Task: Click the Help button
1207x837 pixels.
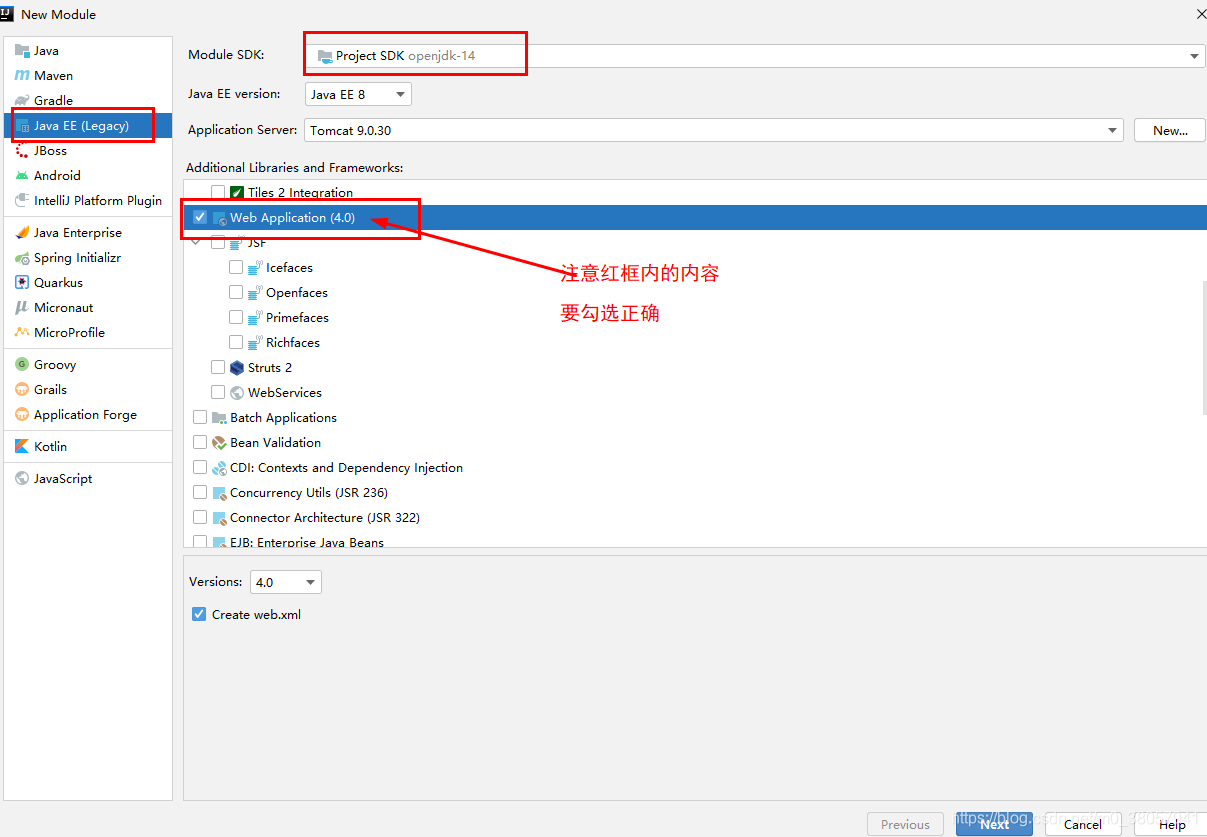Action: point(1172,824)
